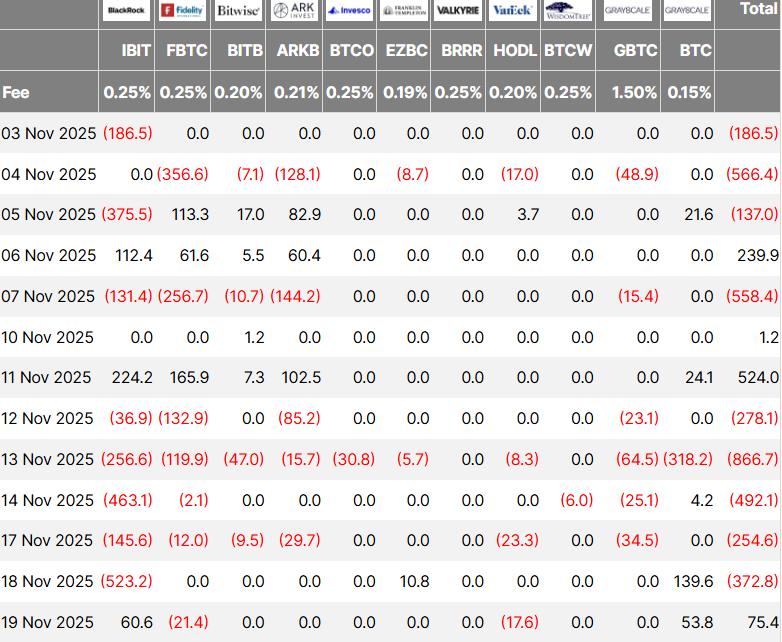
Task: Select the 03 Nov 2025 date cell
Action: tap(48, 133)
